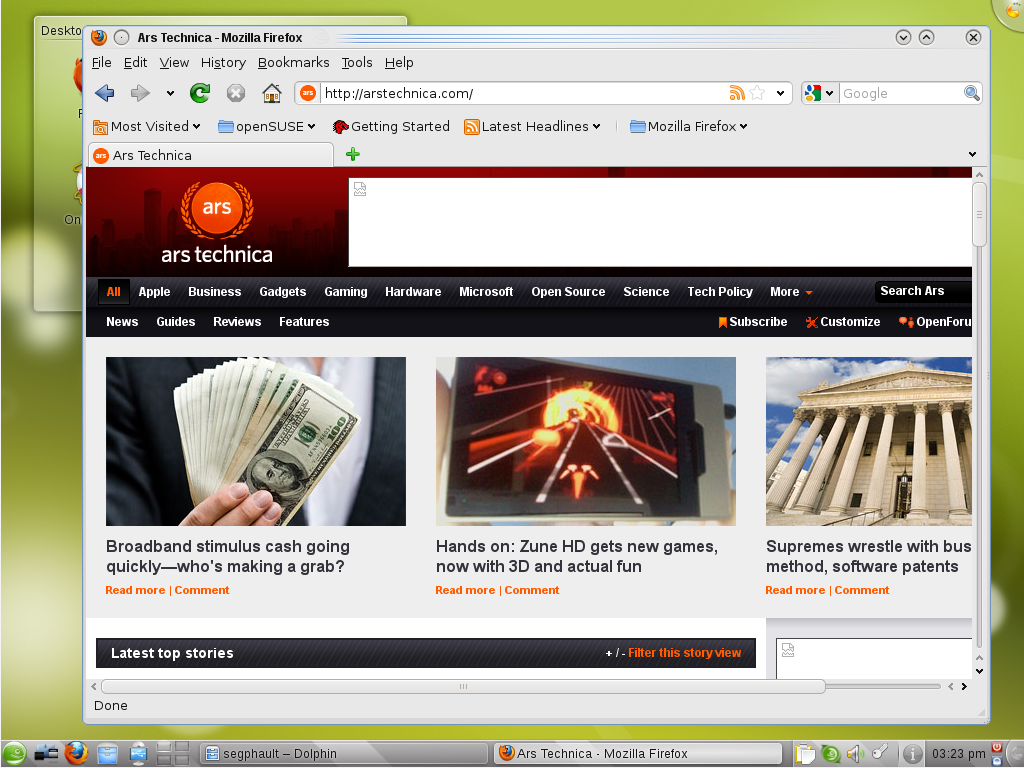1024x768 pixels.
Task: Open the file manager icon in the panel
Action: pyautogui.click(x=107, y=754)
